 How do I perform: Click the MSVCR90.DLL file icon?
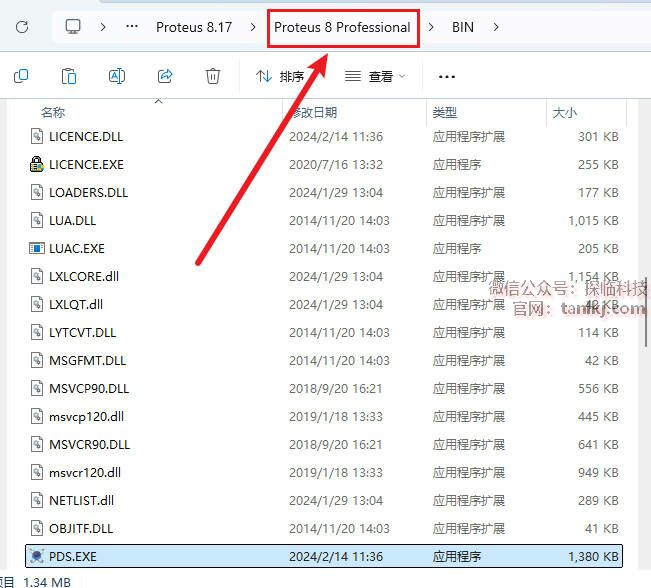click(x=37, y=444)
